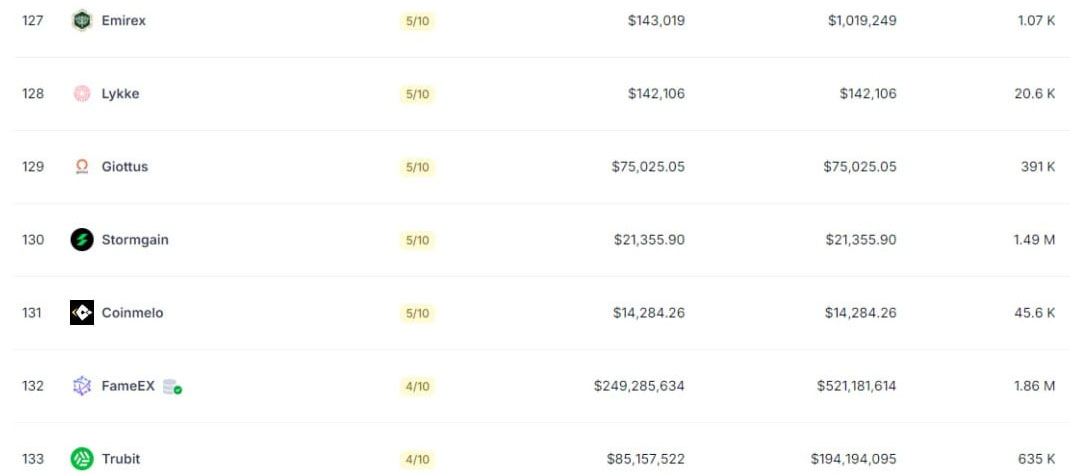Click the green Stormgain lightning icon
1070x474 pixels.
point(82,239)
